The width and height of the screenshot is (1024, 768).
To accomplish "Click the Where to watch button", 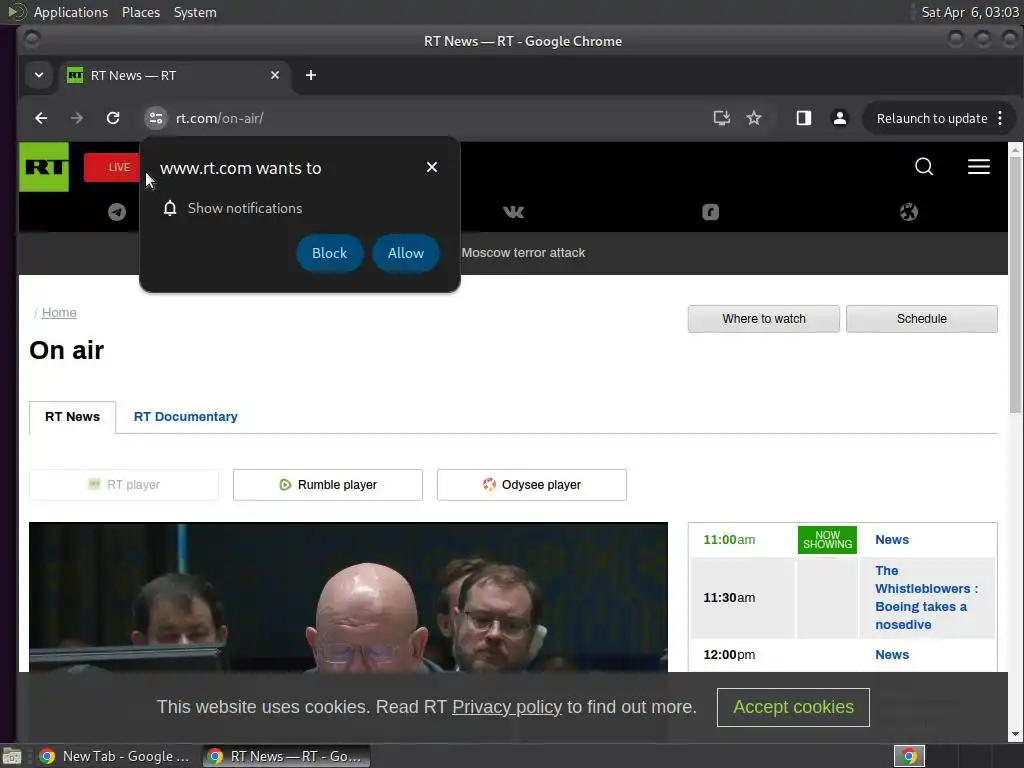I will click(x=763, y=319).
